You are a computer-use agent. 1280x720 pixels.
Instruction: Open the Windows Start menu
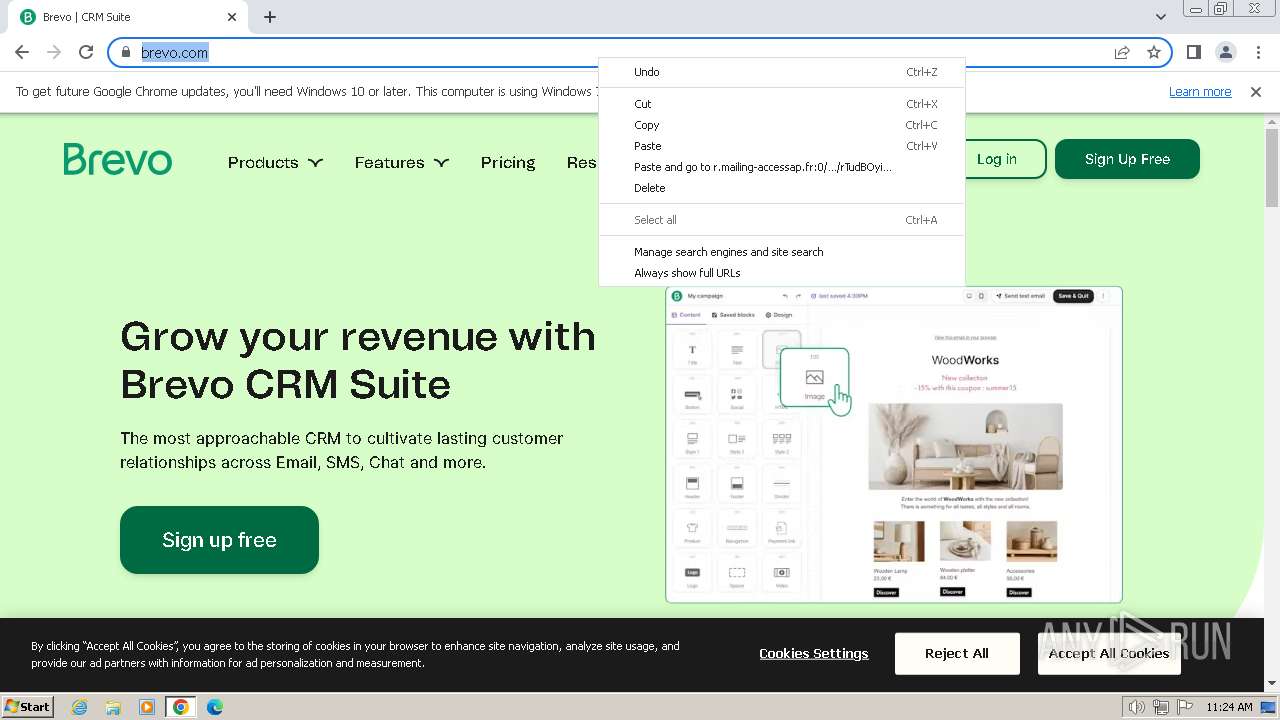(28, 706)
